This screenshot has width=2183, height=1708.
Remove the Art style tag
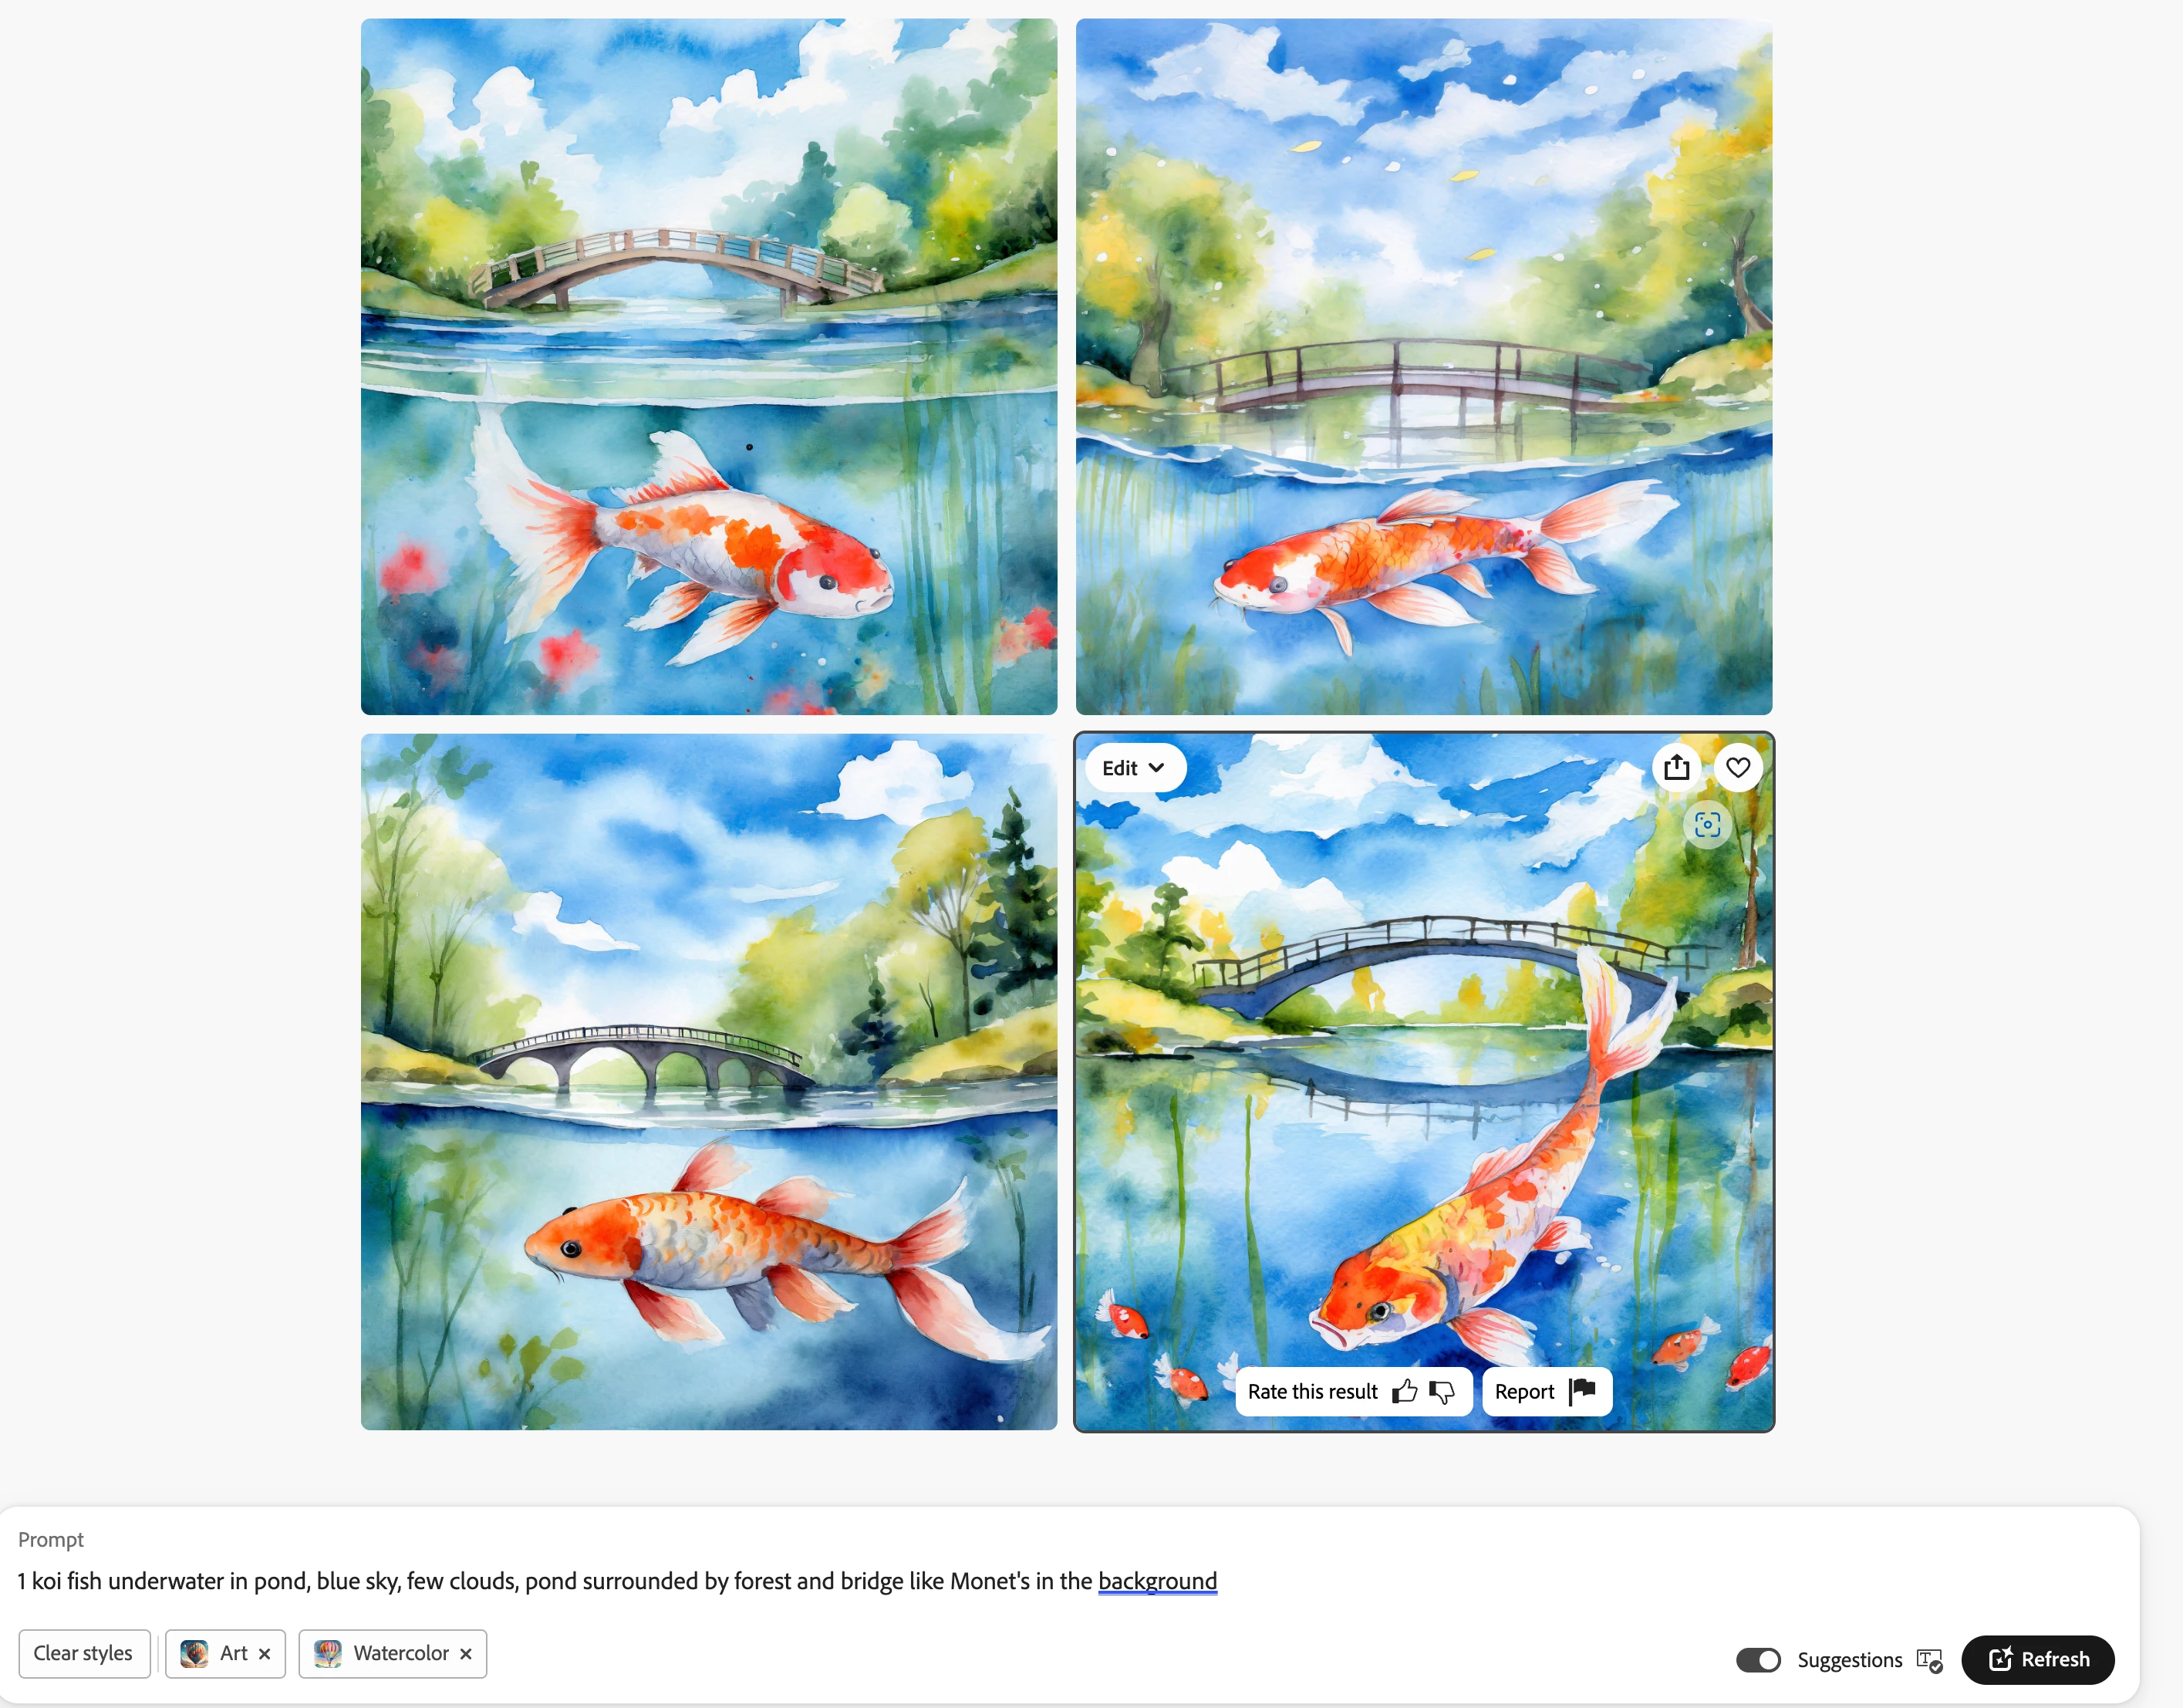(265, 1654)
